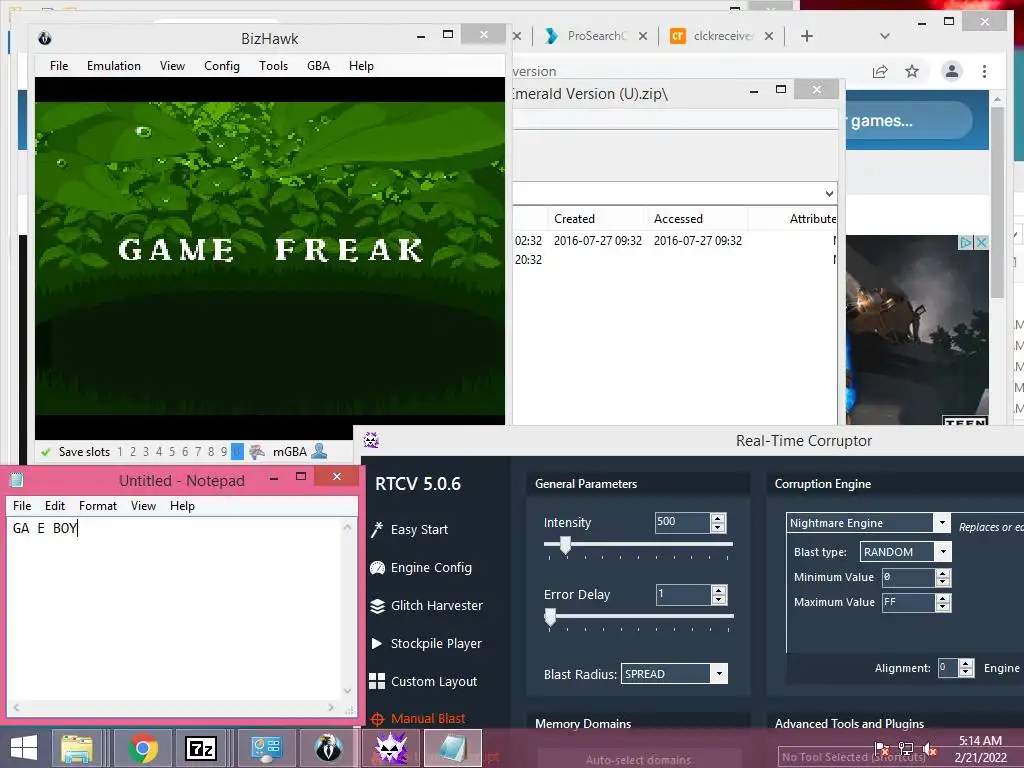Expand the 7-Zip address path dropdown
This screenshot has height=768, width=1024.
829,193
